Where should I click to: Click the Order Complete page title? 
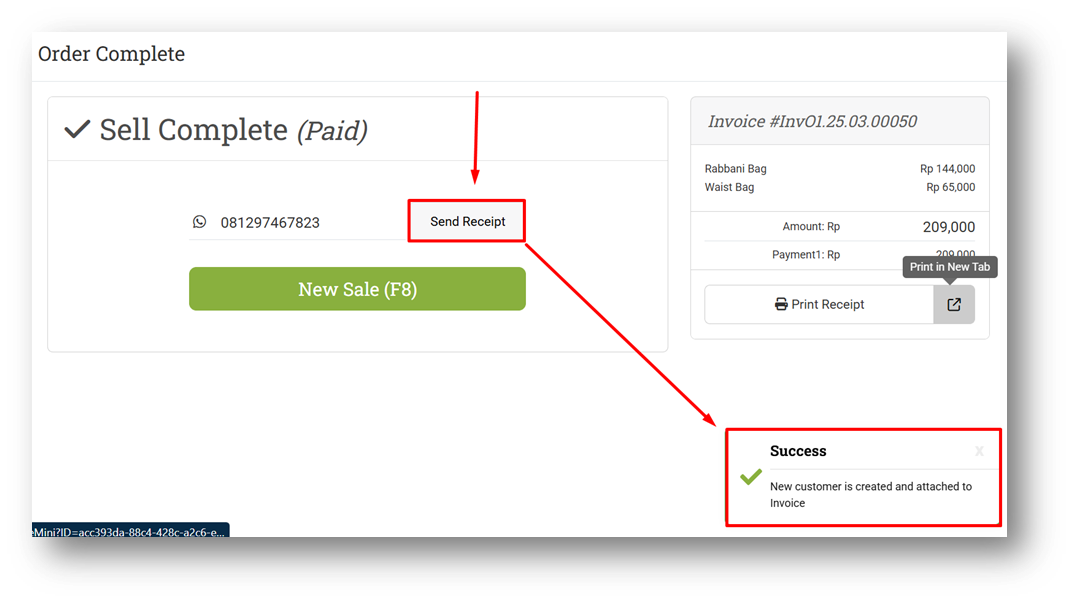point(111,53)
